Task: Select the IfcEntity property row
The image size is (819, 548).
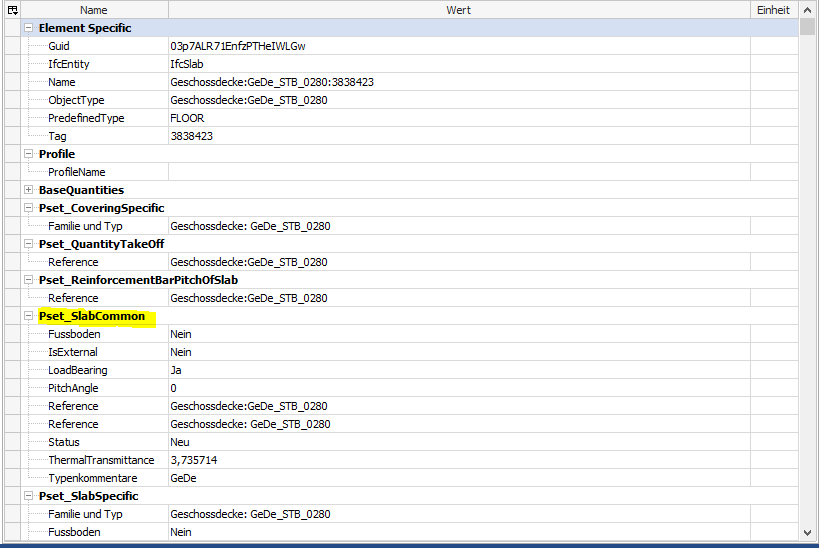Action: 410,64
